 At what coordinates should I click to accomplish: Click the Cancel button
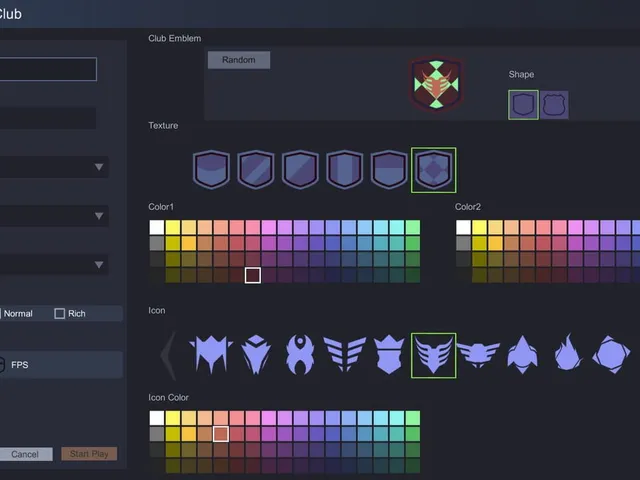(x=25, y=454)
